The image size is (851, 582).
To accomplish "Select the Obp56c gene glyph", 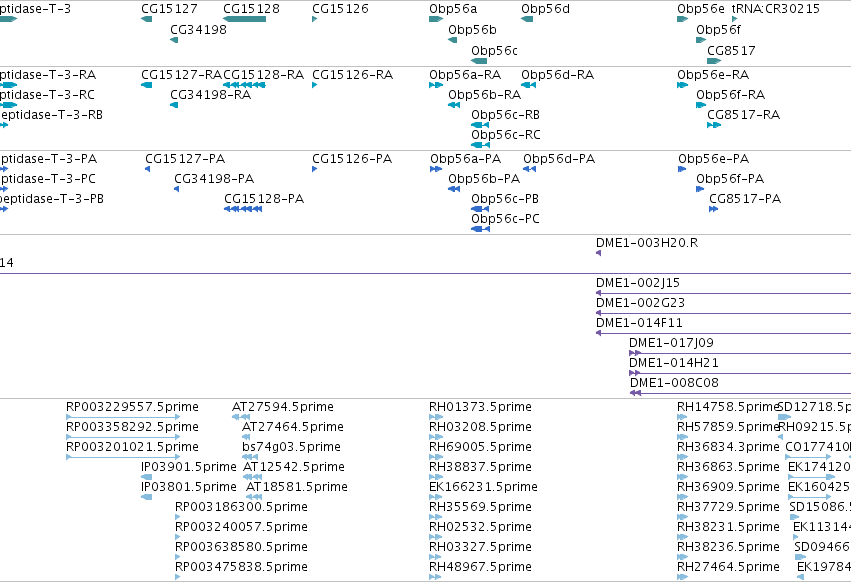I will tap(479, 61).
